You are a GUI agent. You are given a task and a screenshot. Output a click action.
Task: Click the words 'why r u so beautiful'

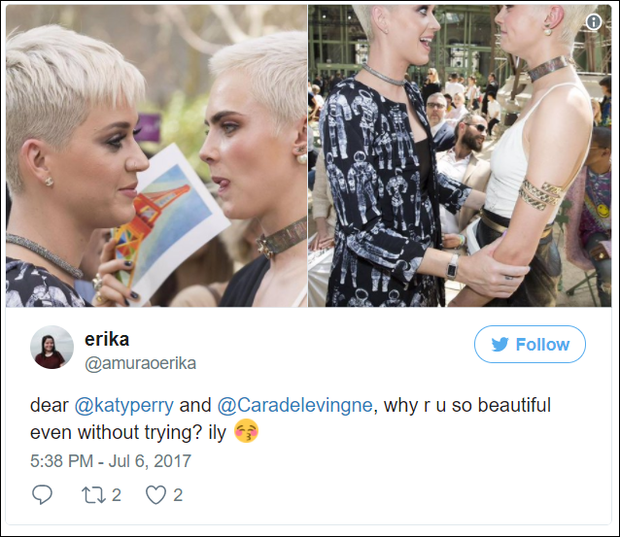(467, 405)
